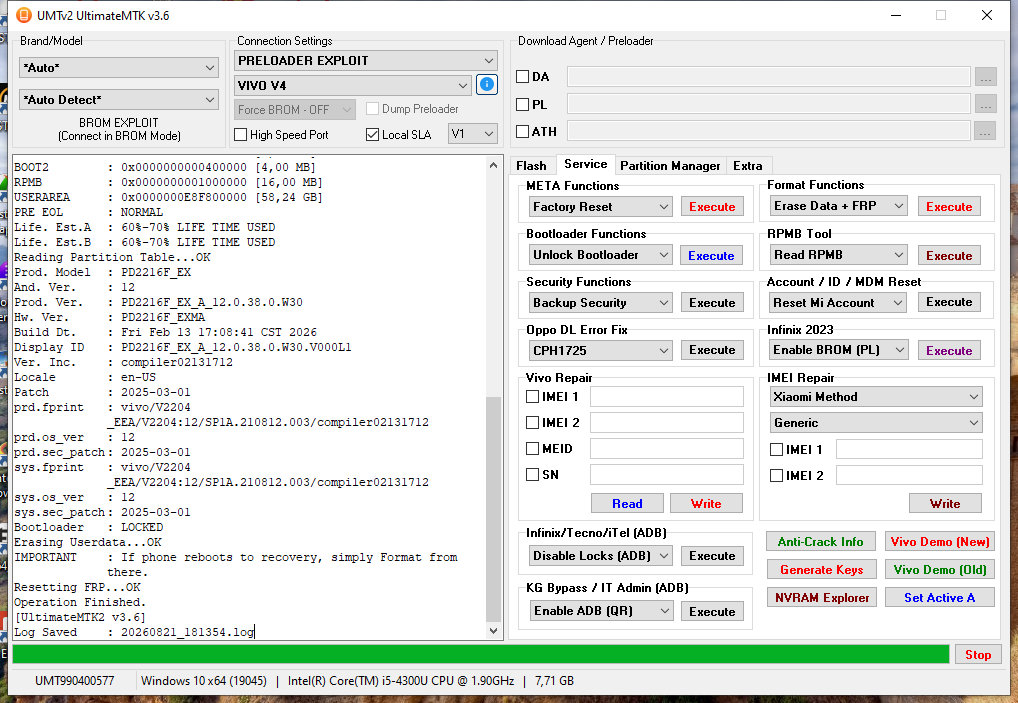
Task: Open the Brand *Auto* dropdown
Action: [x=119, y=68]
